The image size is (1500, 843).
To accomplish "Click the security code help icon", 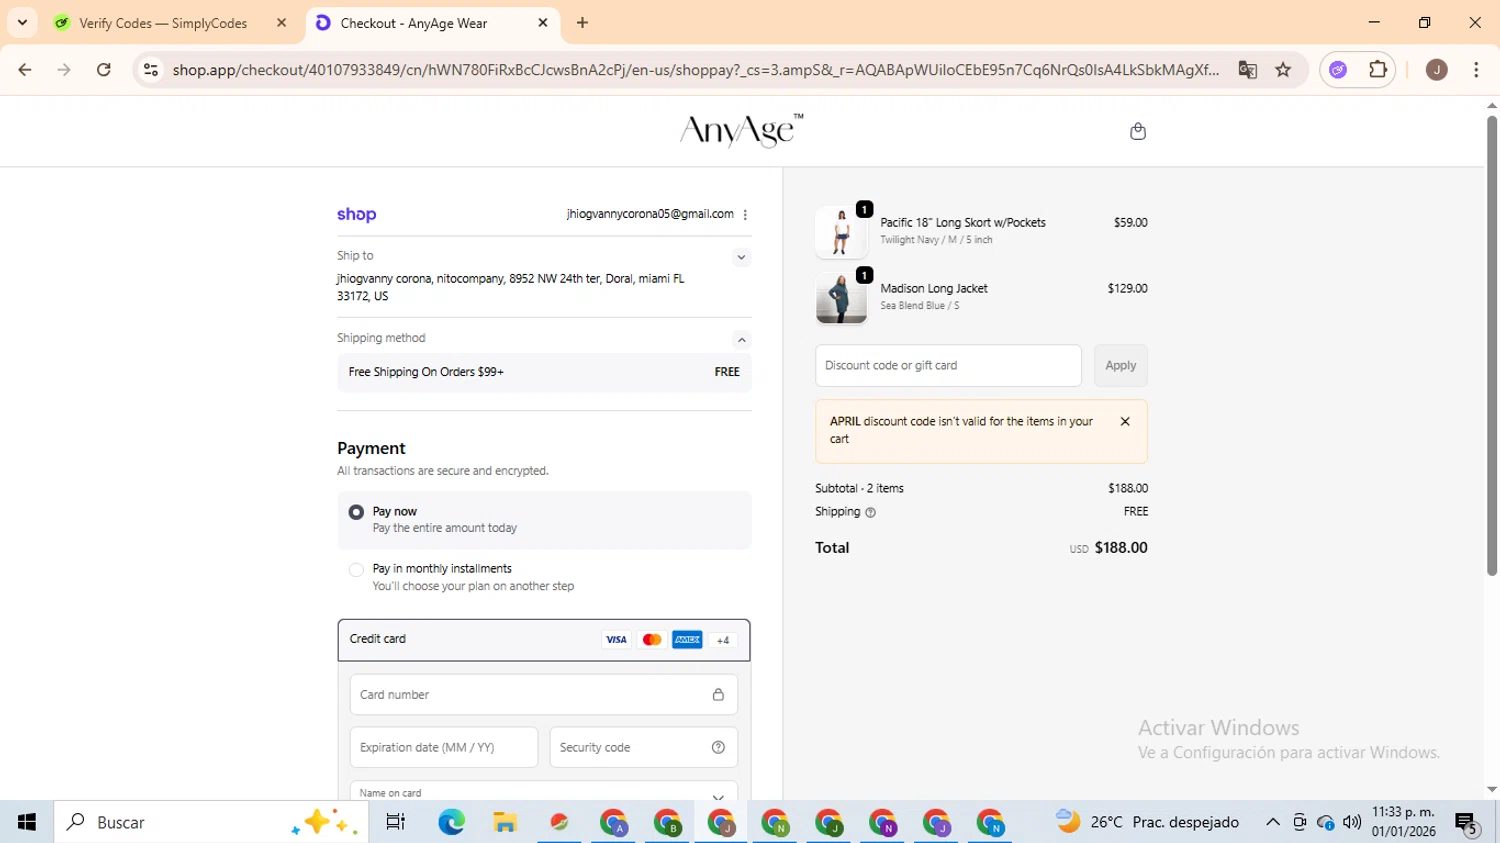I will tap(718, 747).
